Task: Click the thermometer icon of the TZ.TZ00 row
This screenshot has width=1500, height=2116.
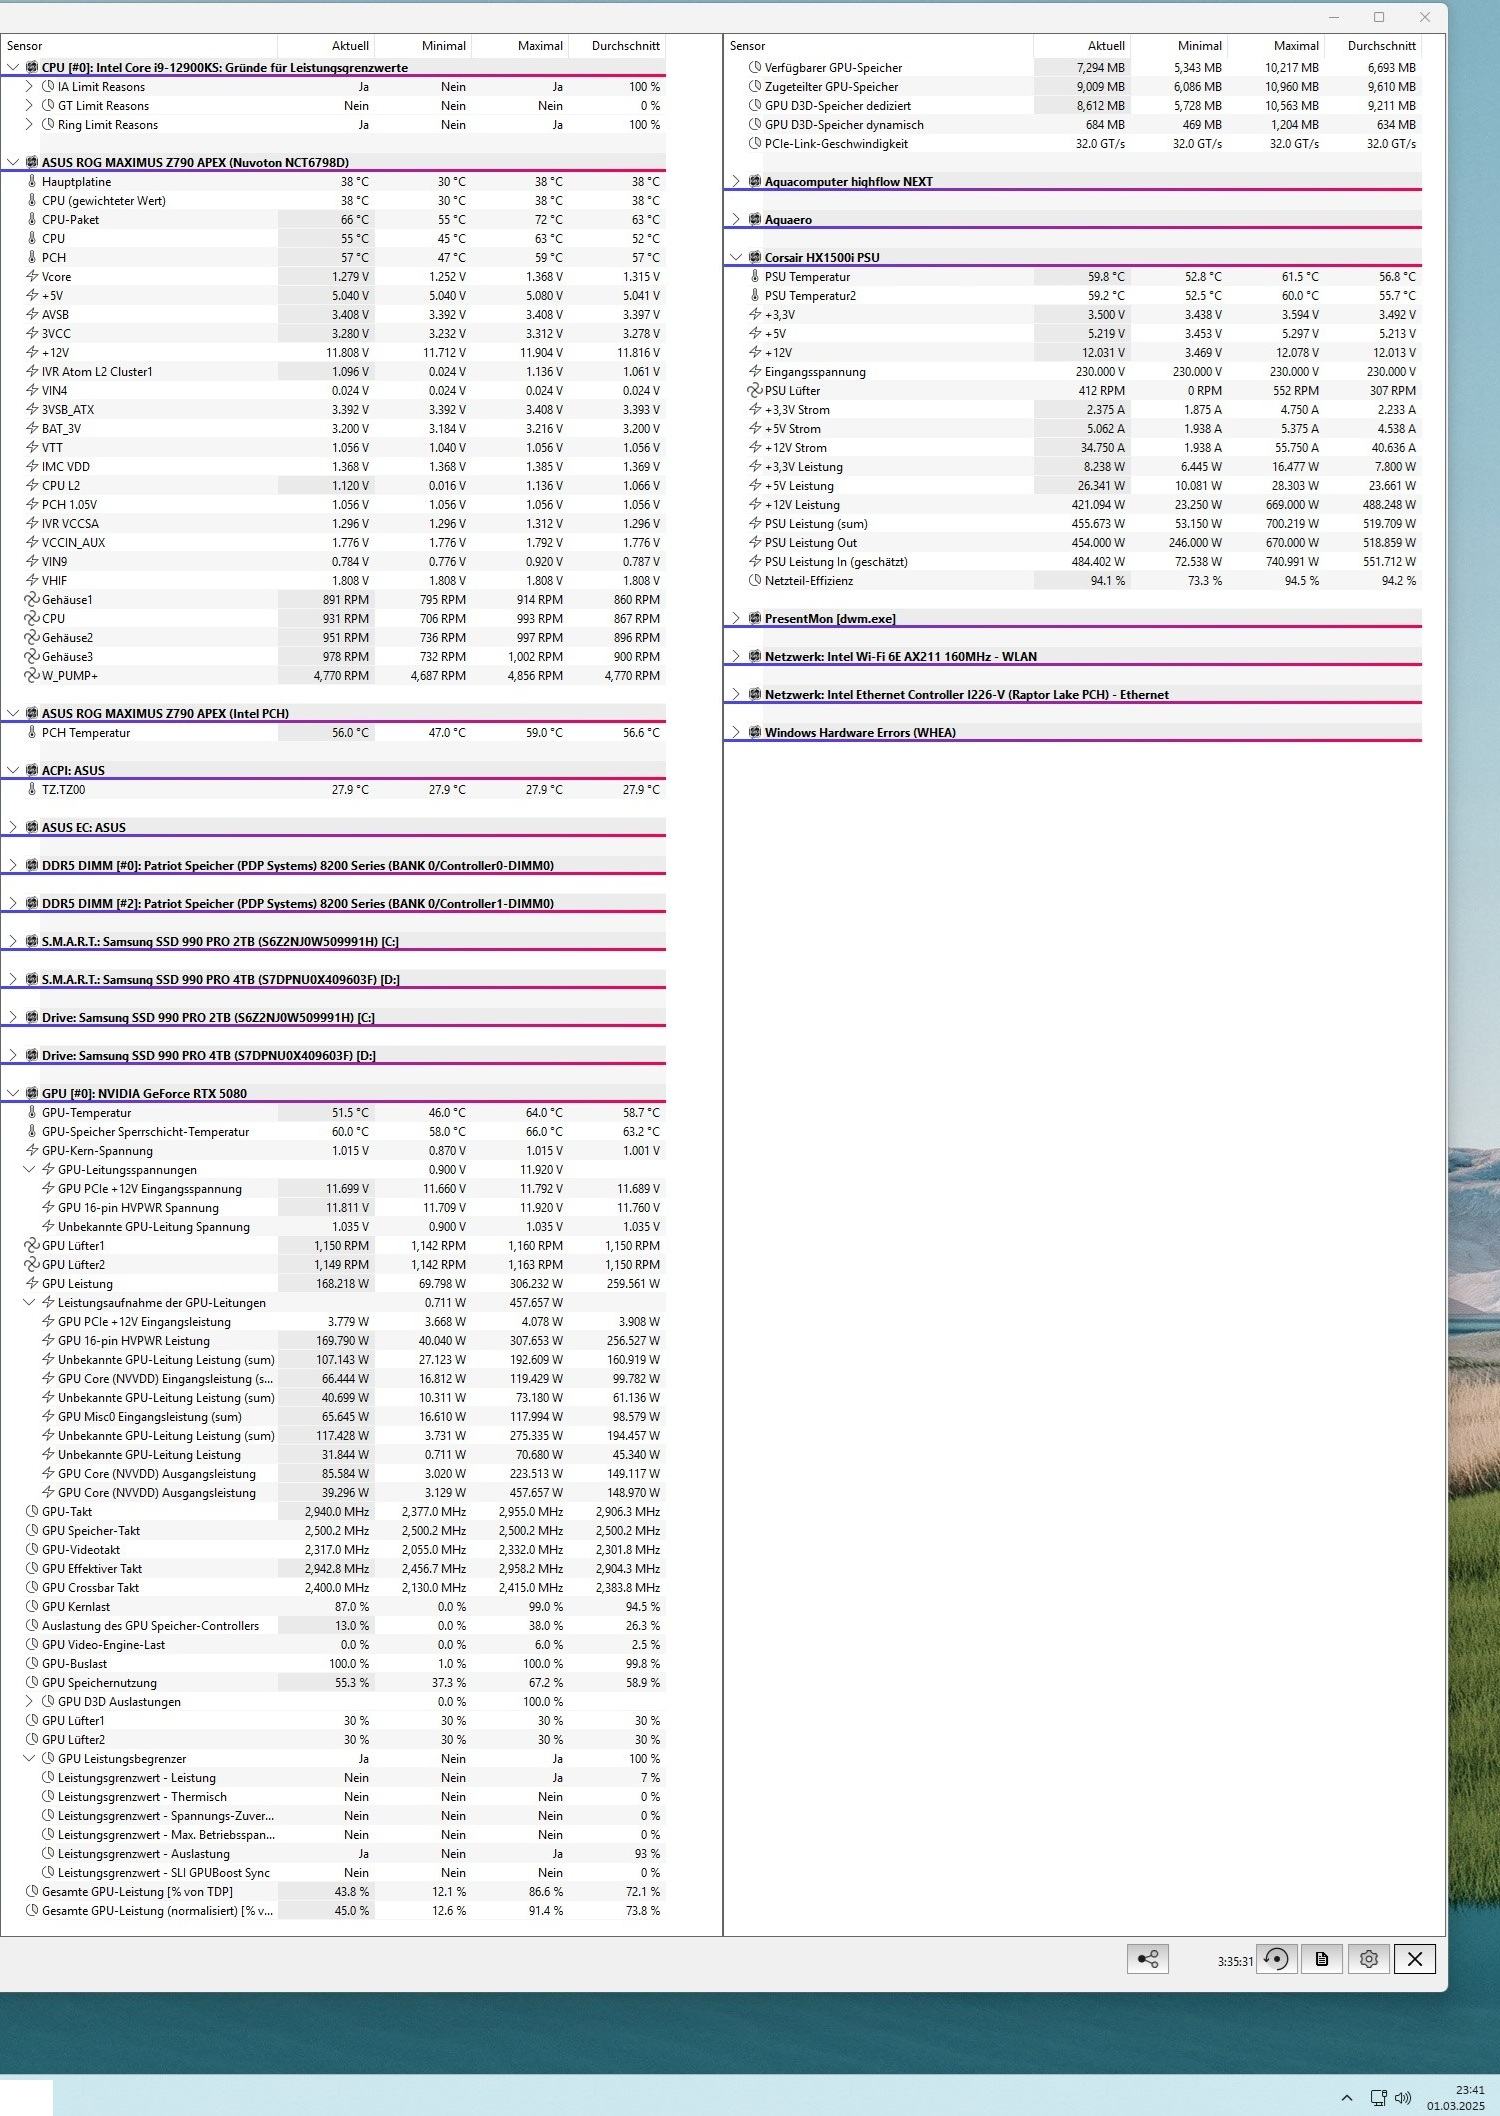Action: click(x=32, y=789)
